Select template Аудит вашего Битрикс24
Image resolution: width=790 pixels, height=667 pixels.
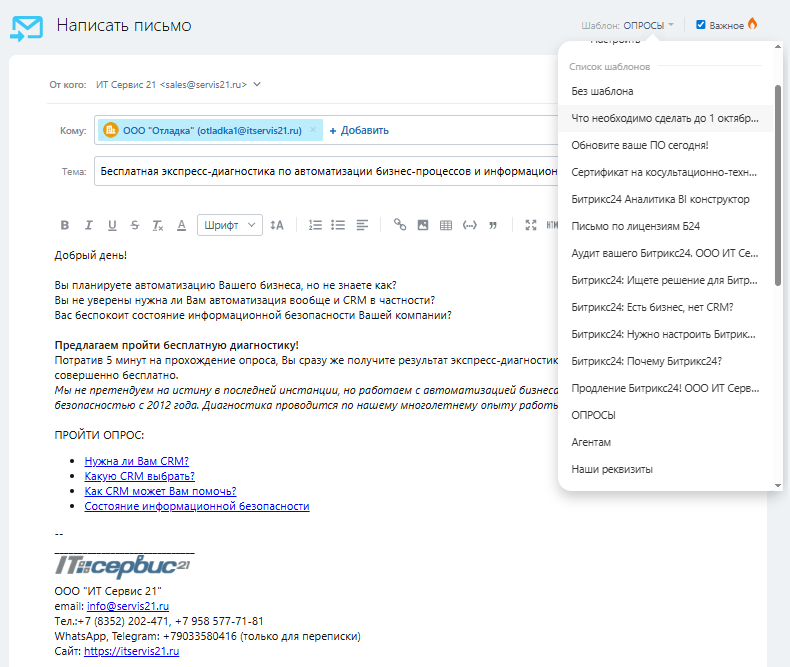click(665, 253)
